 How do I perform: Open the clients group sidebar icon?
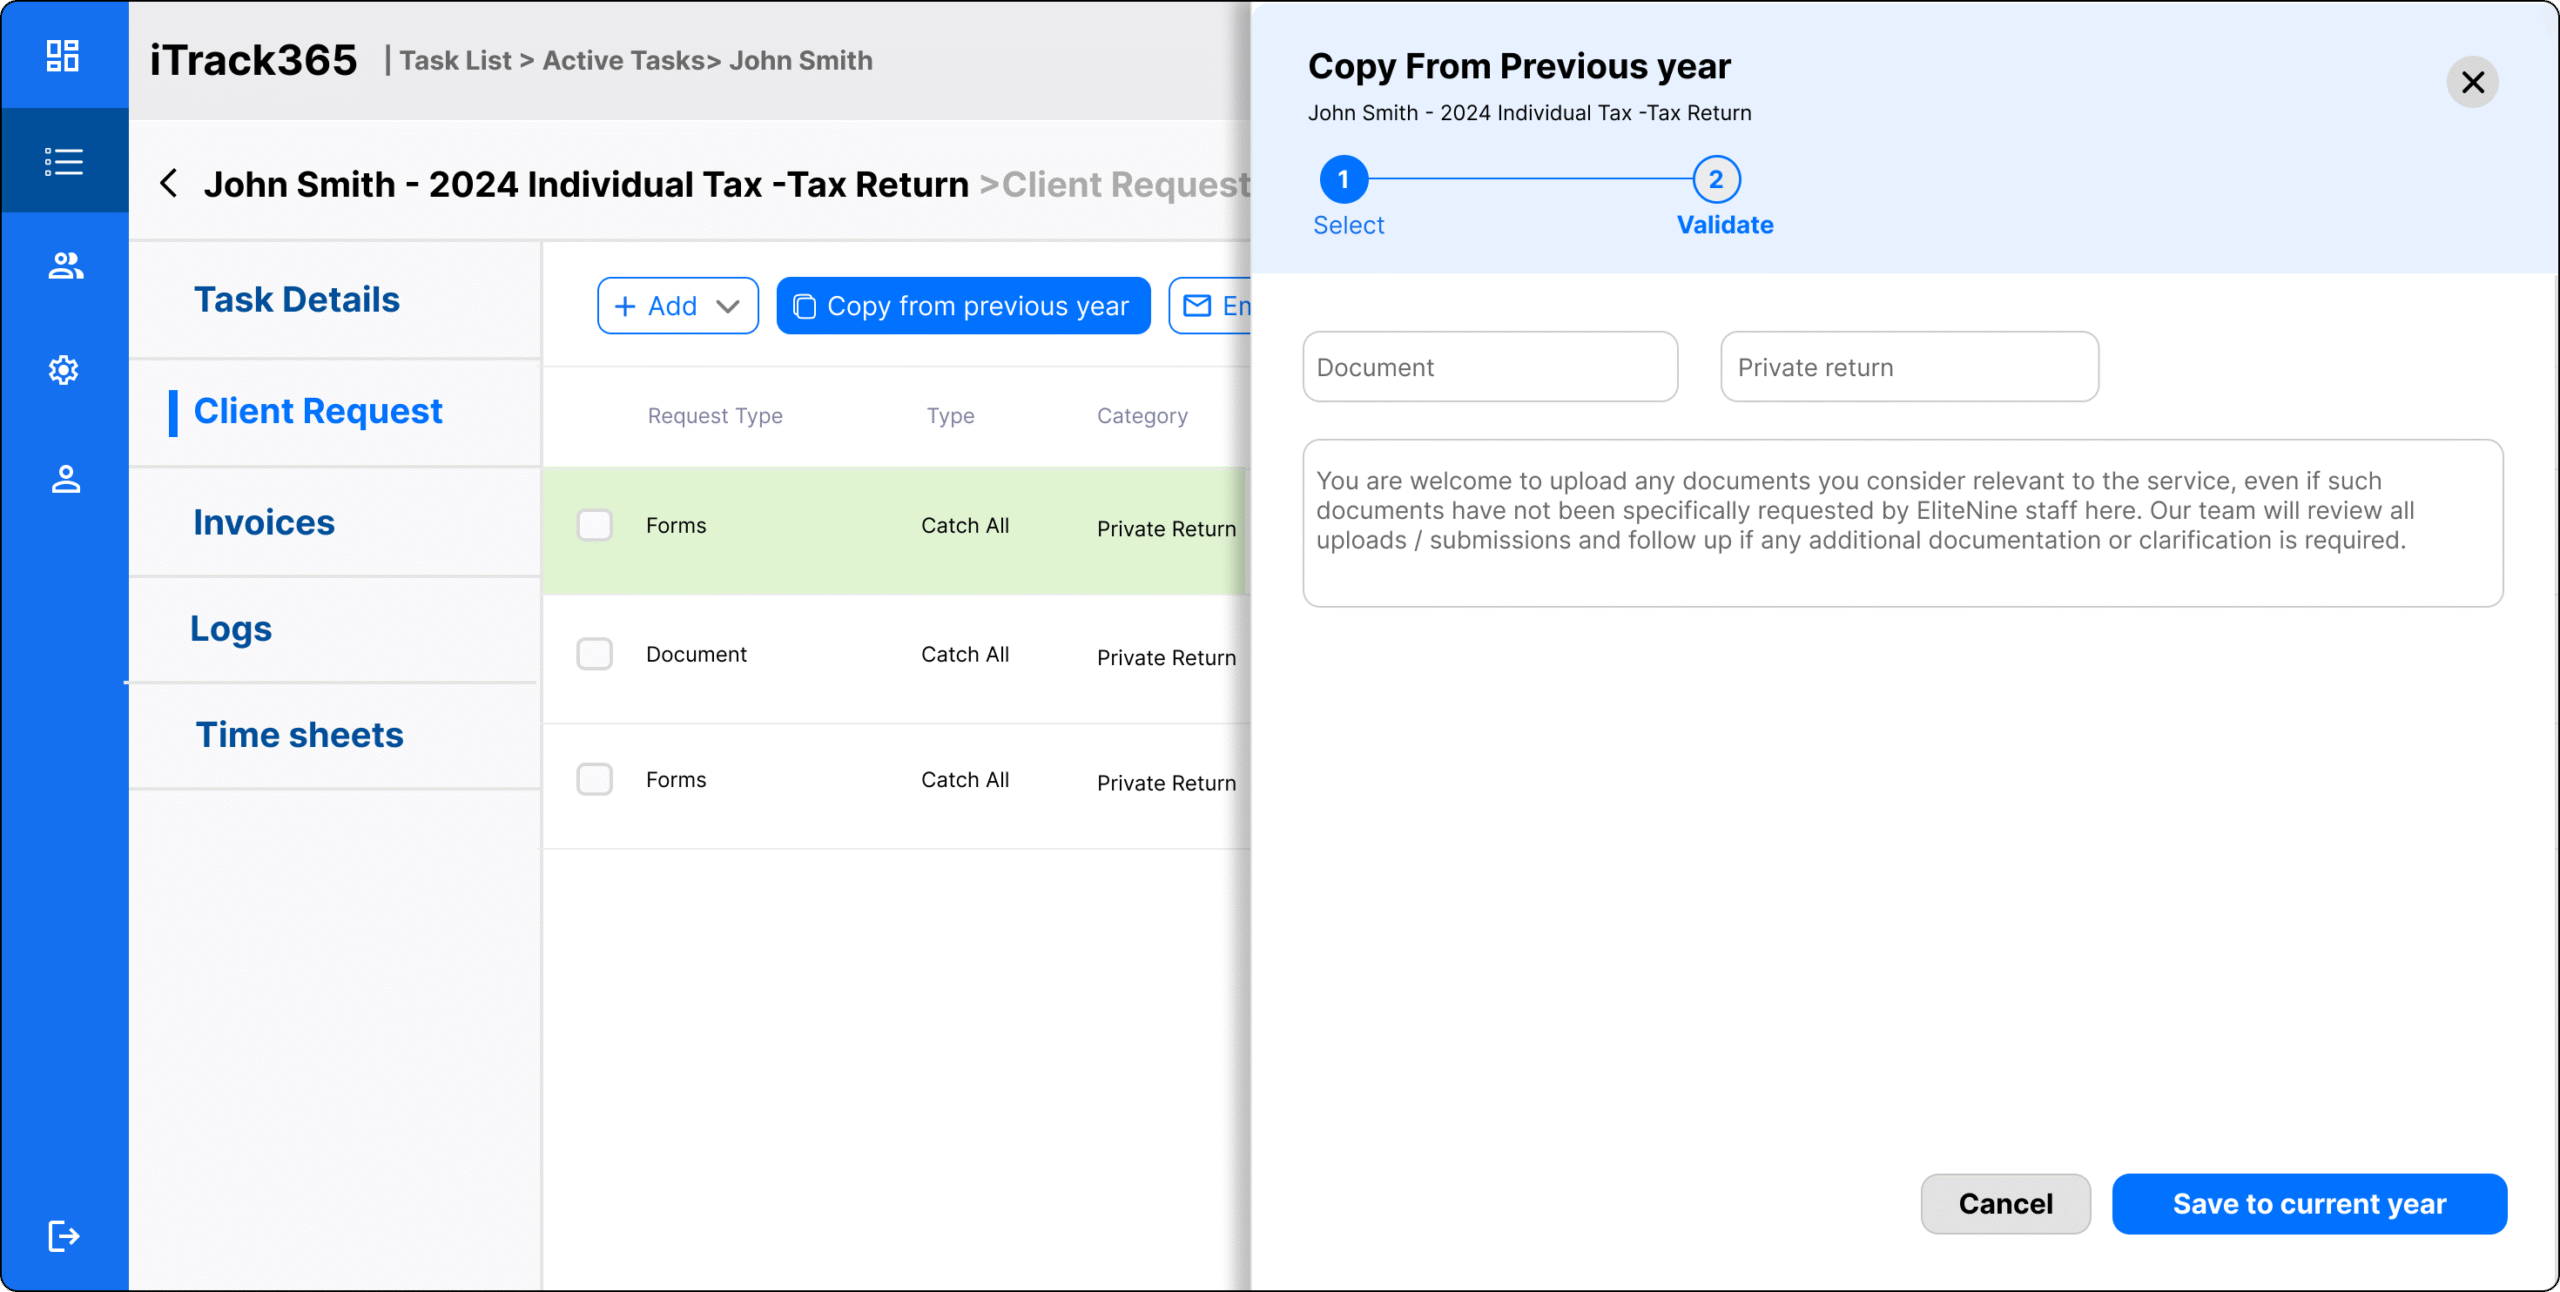65,266
